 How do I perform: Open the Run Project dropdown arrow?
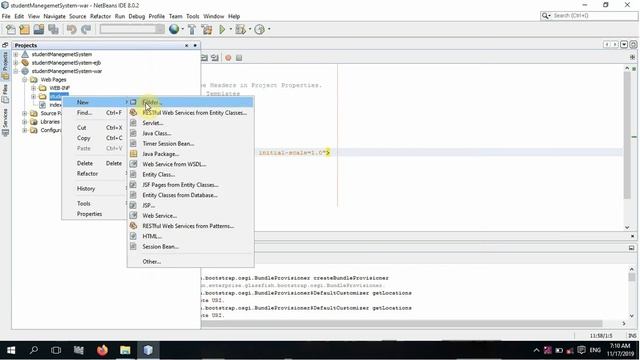[230, 29]
